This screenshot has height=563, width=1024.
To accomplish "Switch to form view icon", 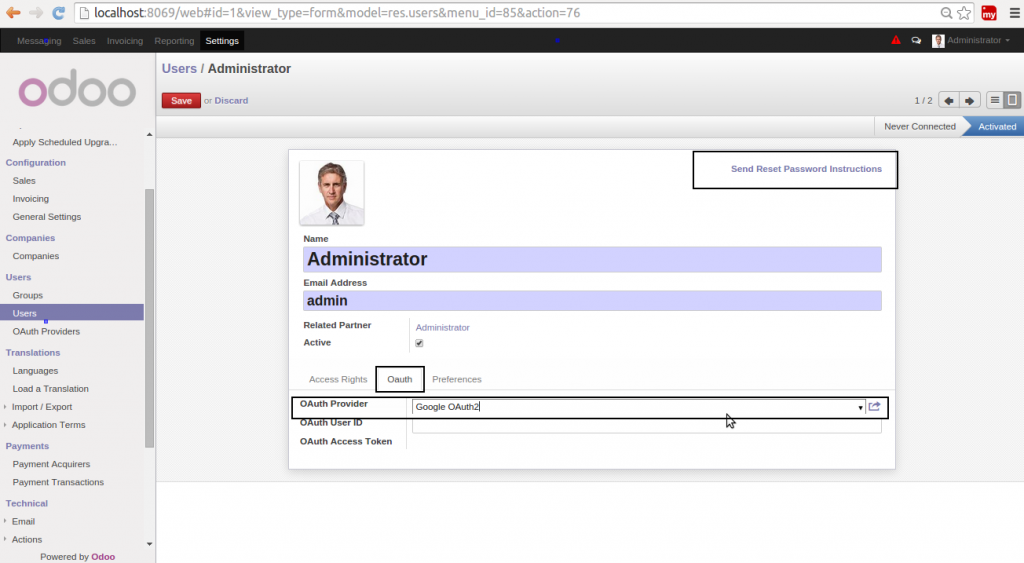I will click(1012, 100).
